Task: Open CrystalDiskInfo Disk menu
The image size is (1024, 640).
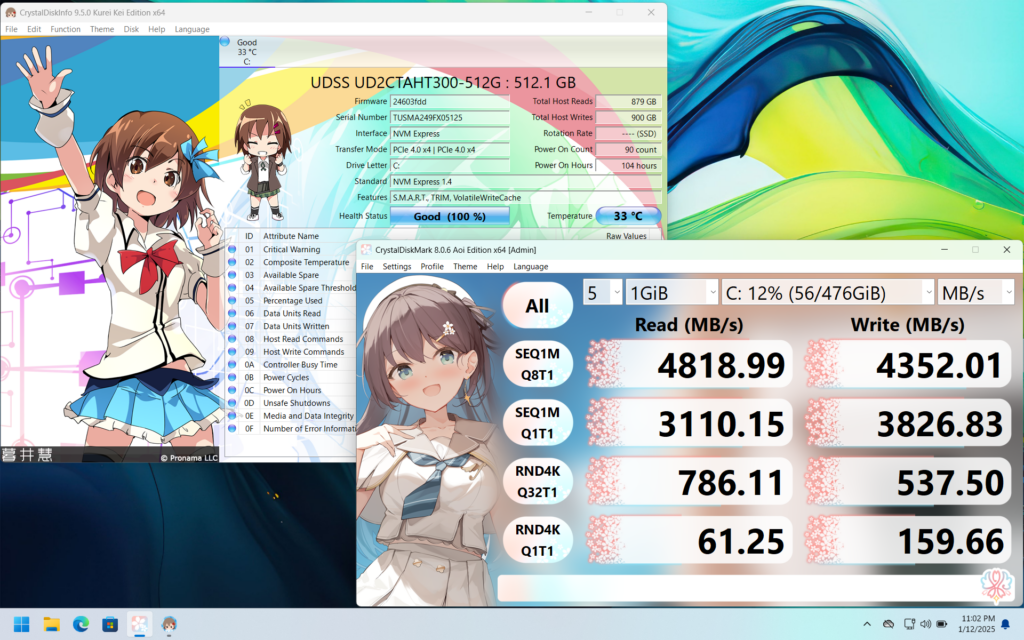Action: pyautogui.click(x=131, y=29)
